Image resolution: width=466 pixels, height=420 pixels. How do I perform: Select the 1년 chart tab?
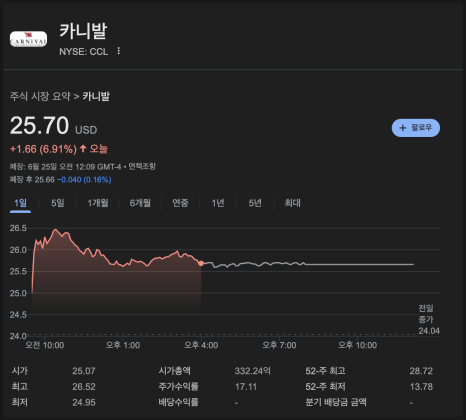tap(218, 203)
